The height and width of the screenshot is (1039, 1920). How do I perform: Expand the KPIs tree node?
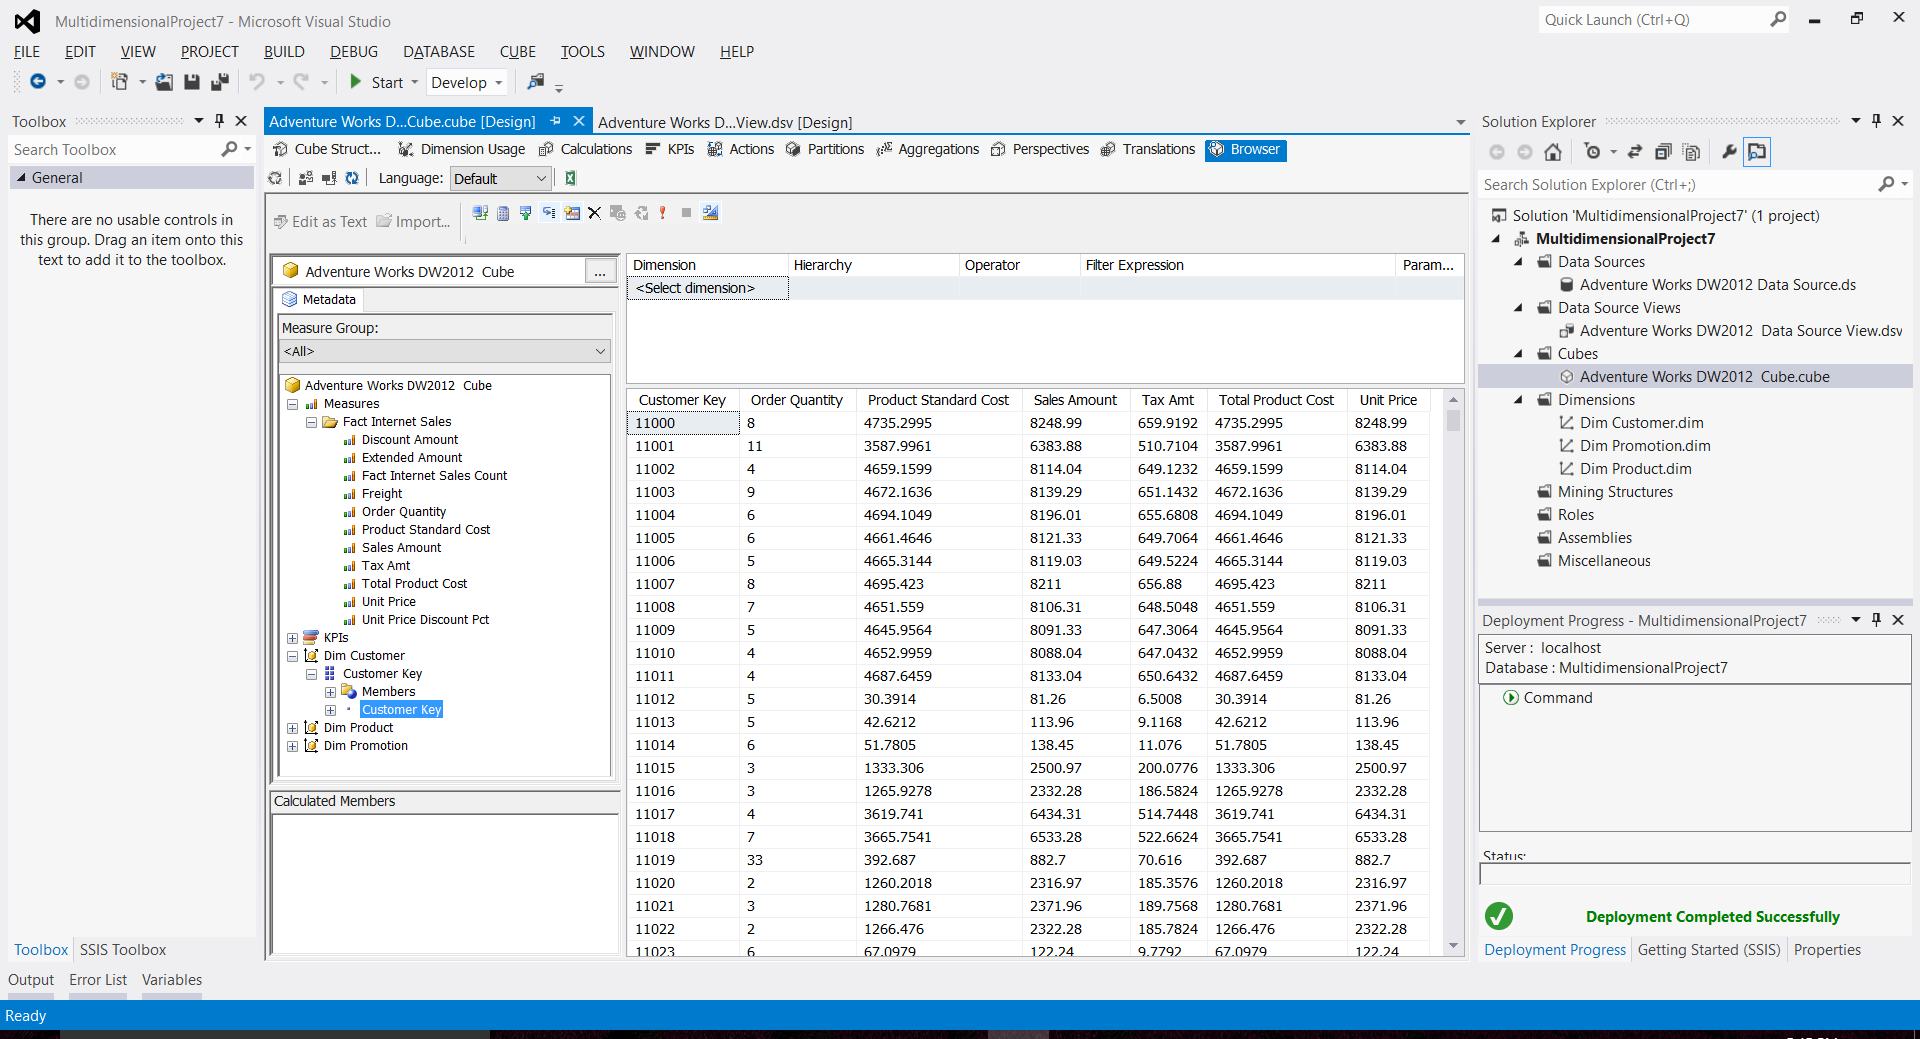(x=293, y=638)
